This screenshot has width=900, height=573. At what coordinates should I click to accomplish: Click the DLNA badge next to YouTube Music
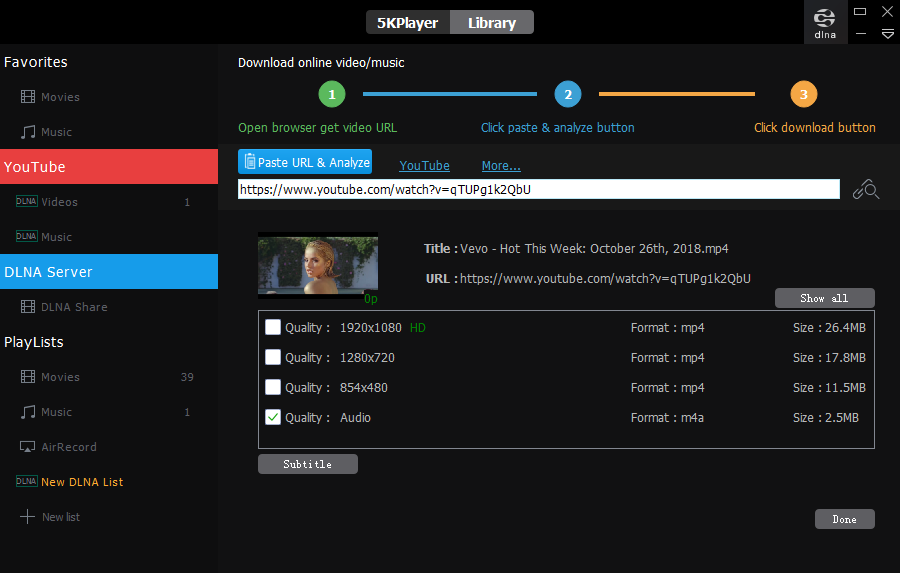coord(26,237)
